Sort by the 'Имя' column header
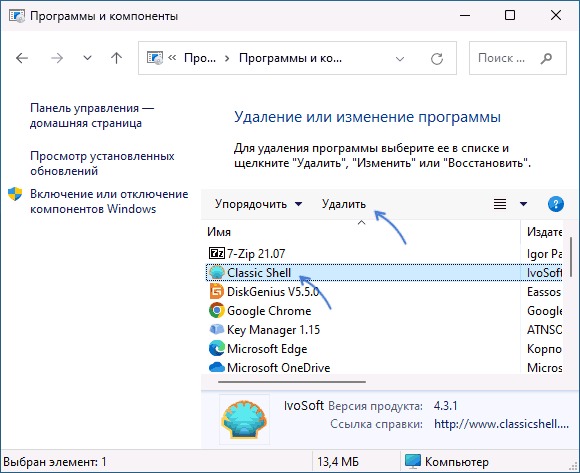This screenshot has height=473, width=580. [219, 232]
